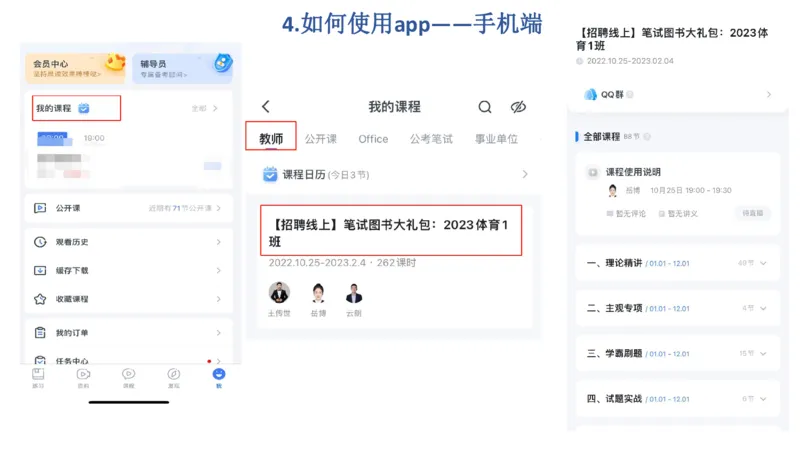Expand the 一、理论精讲 section
This screenshot has height=450, width=800.
click(x=678, y=263)
